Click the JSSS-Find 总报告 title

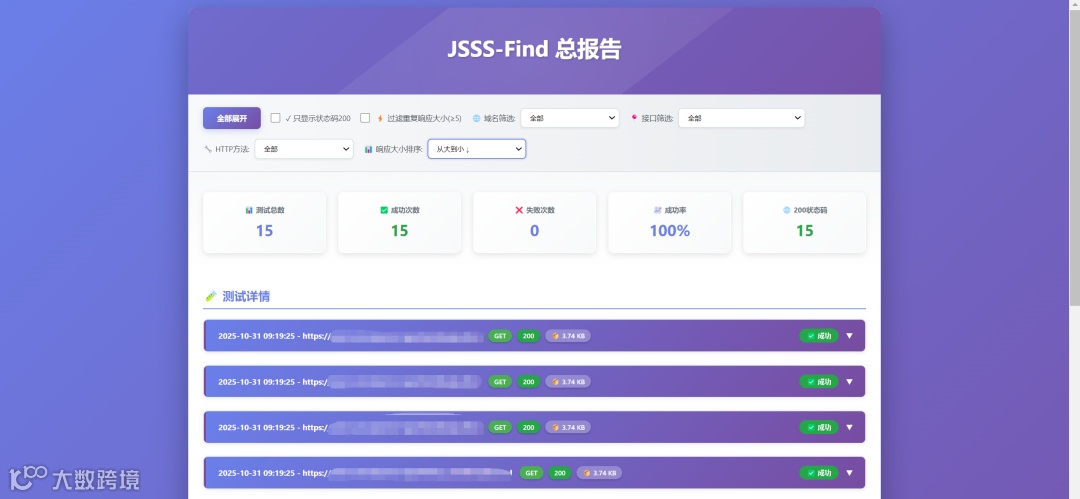pos(534,49)
